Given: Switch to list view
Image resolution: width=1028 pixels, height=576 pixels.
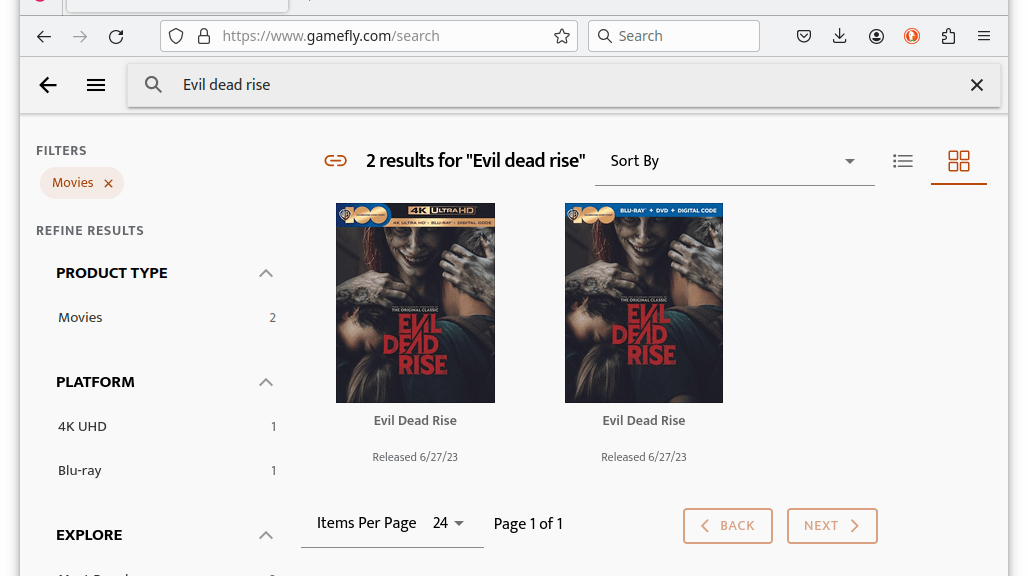Looking at the screenshot, I should coord(903,161).
